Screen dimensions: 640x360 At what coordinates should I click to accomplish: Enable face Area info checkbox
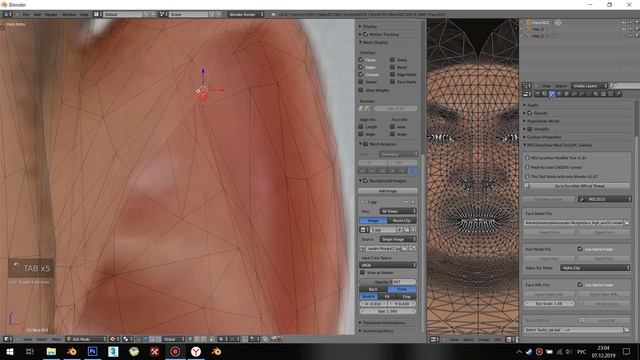392,127
